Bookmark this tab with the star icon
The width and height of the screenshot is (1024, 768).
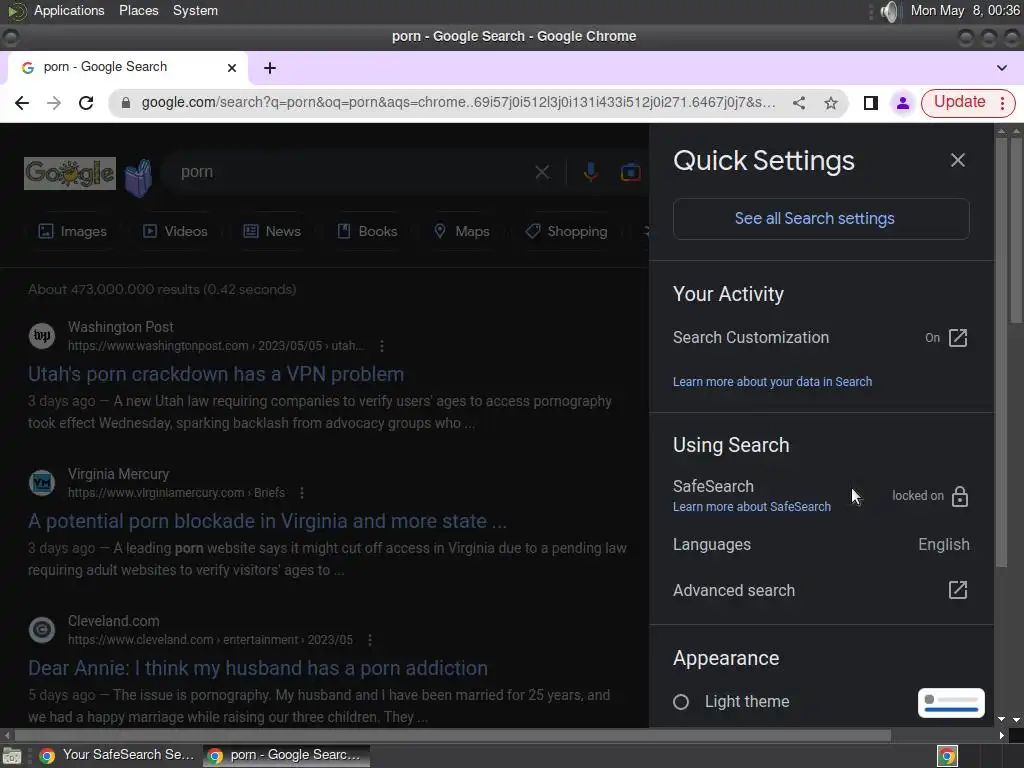point(831,103)
